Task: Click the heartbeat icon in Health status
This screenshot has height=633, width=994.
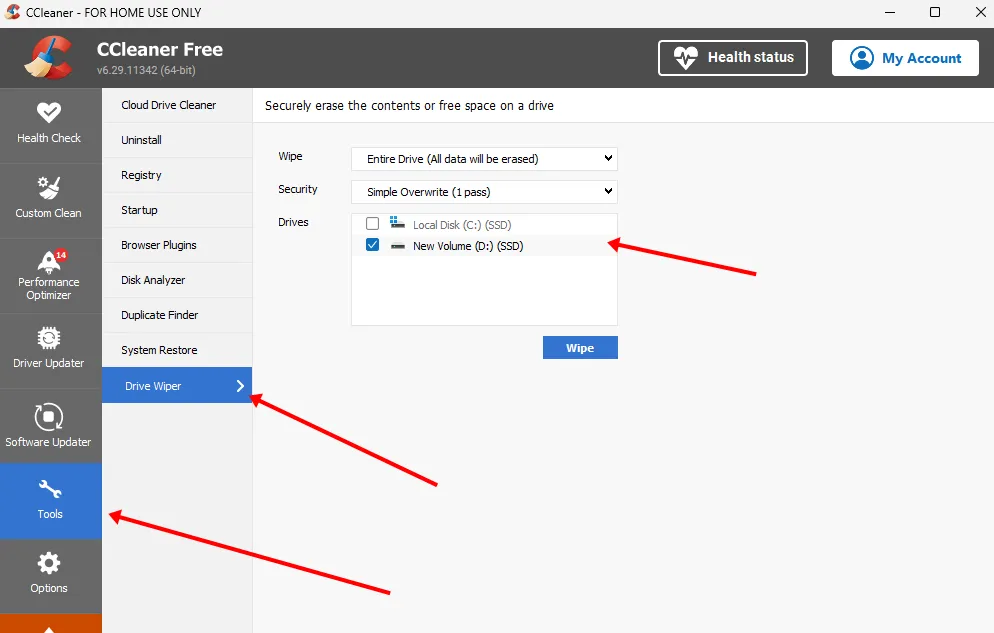Action: pyautogui.click(x=685, y=58)
